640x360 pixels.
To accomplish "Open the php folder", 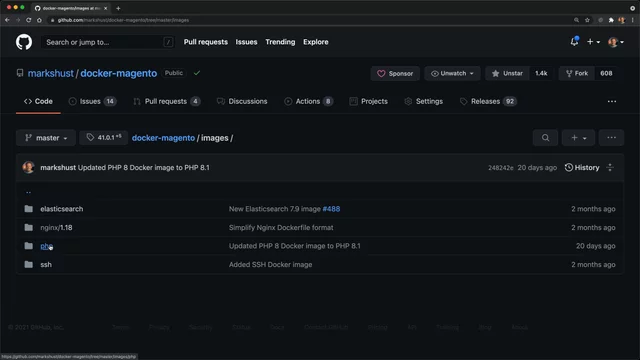I will click(46, 246).
